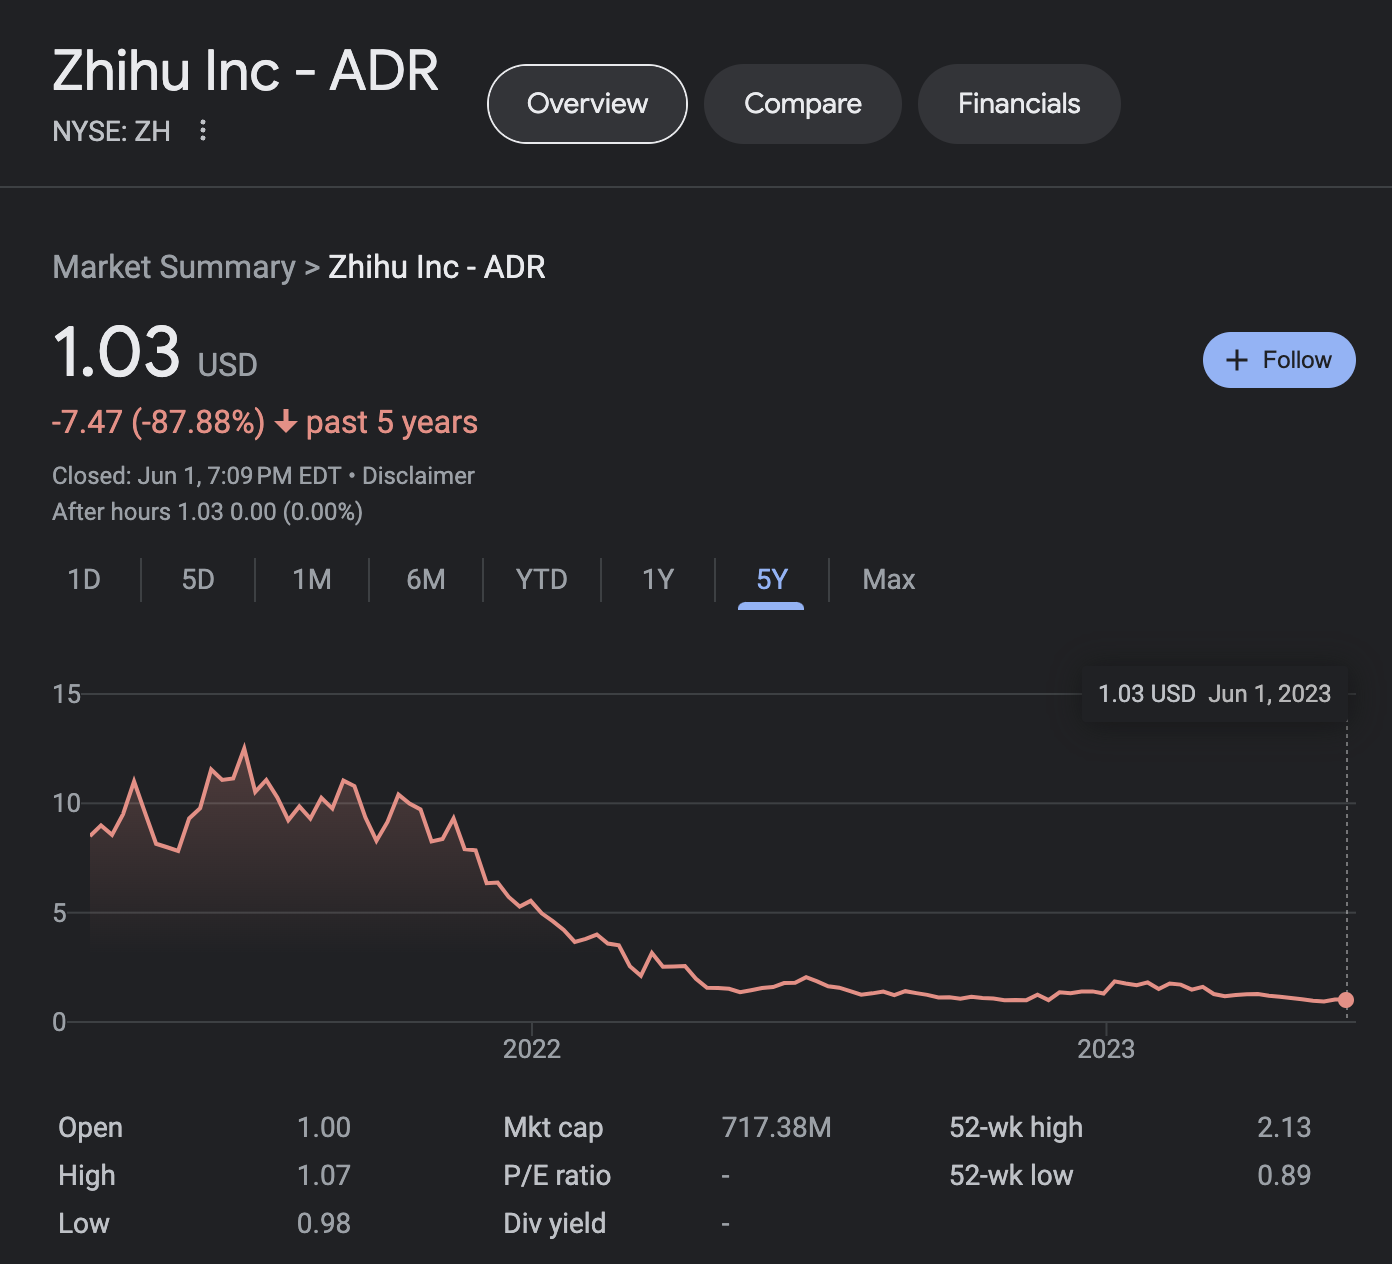
Task: Click the 2022 label on chart axis
Action: 531,1049
